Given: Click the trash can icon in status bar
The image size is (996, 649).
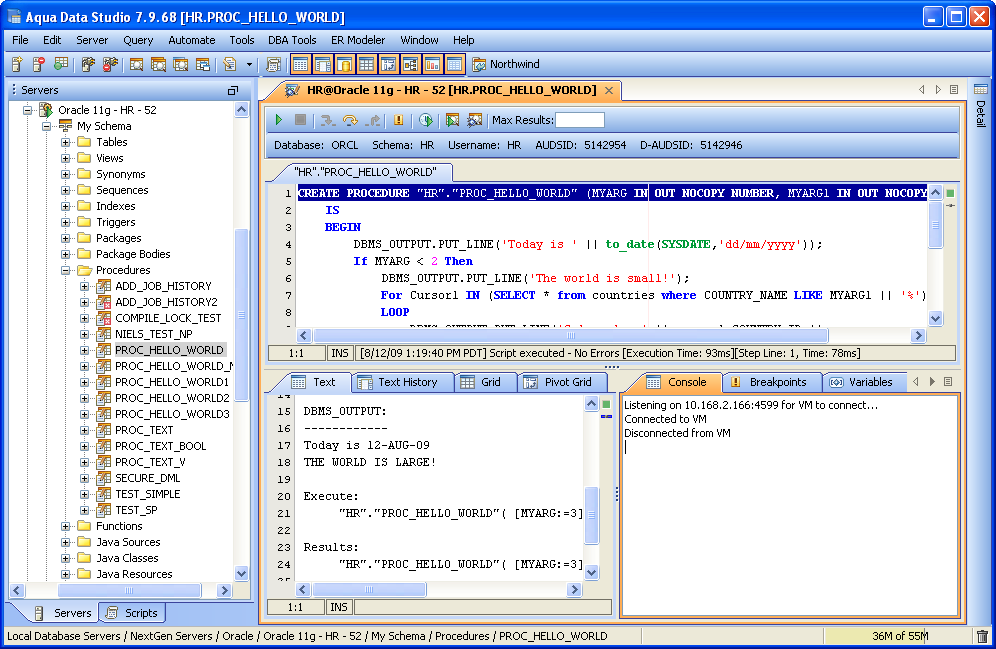Looking at the screenshot, I should [982, 636].
